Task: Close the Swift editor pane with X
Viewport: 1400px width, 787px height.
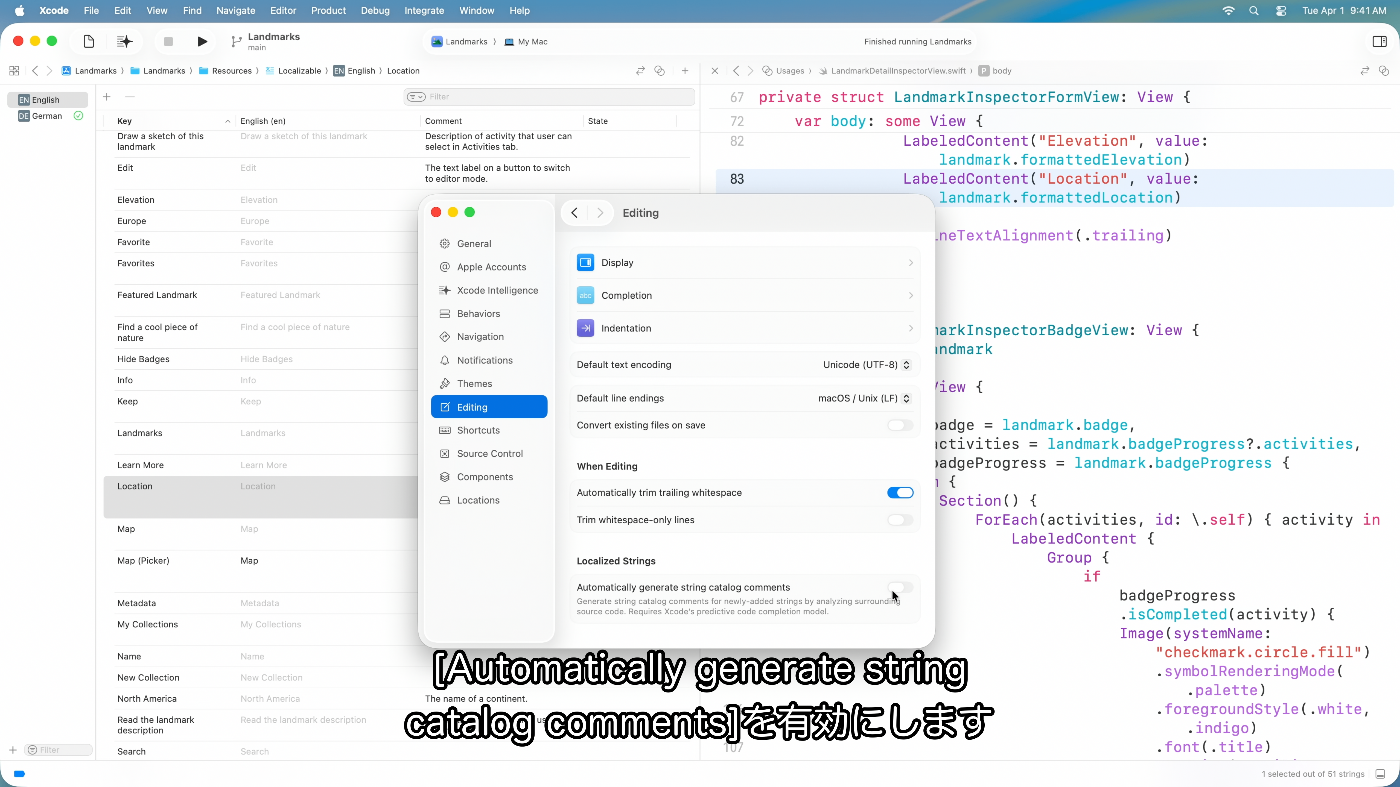Action: (x=715, y=71)
